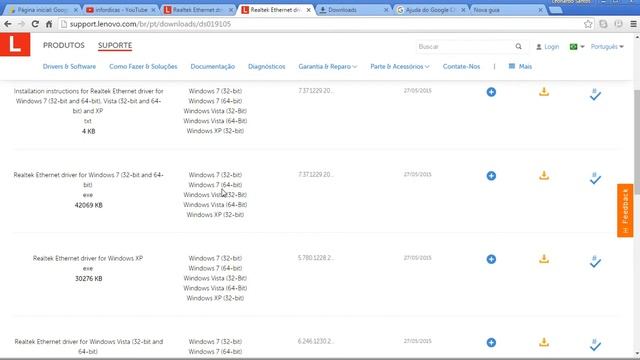Bookmark this page with star icon
The width and height of the screenshot is (640, 360).
(x=588, y=24)
